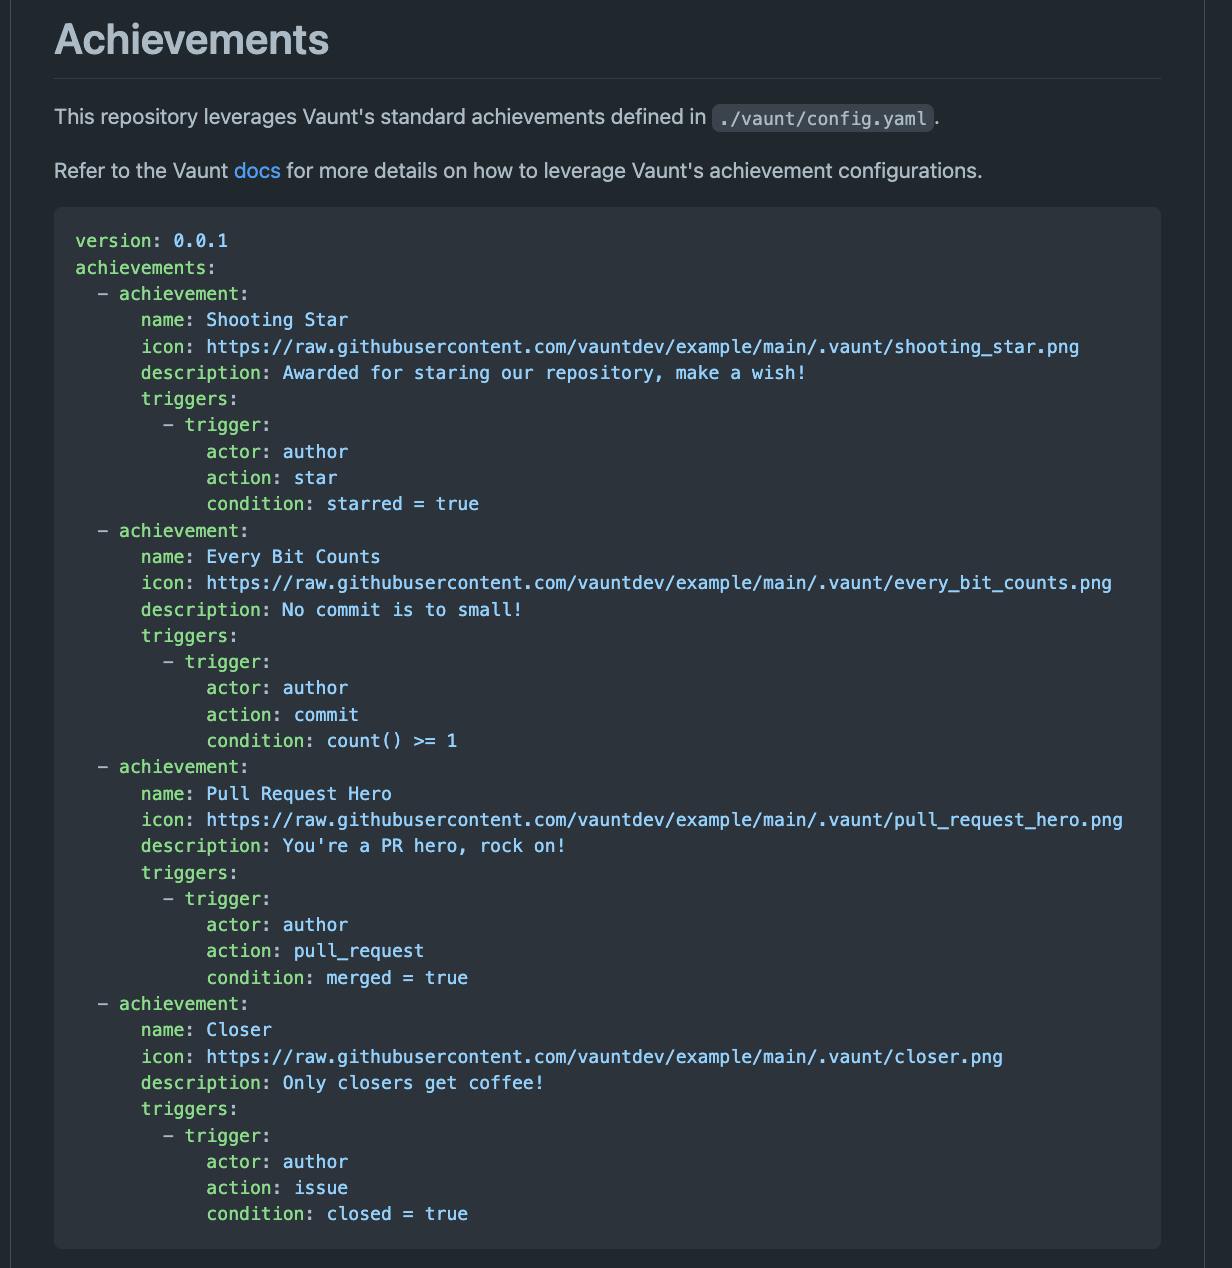Image resolution: width=1232 pixels, height=1268 pixels.
Task: Select name Shooting Star line
Action: point(245,320)
